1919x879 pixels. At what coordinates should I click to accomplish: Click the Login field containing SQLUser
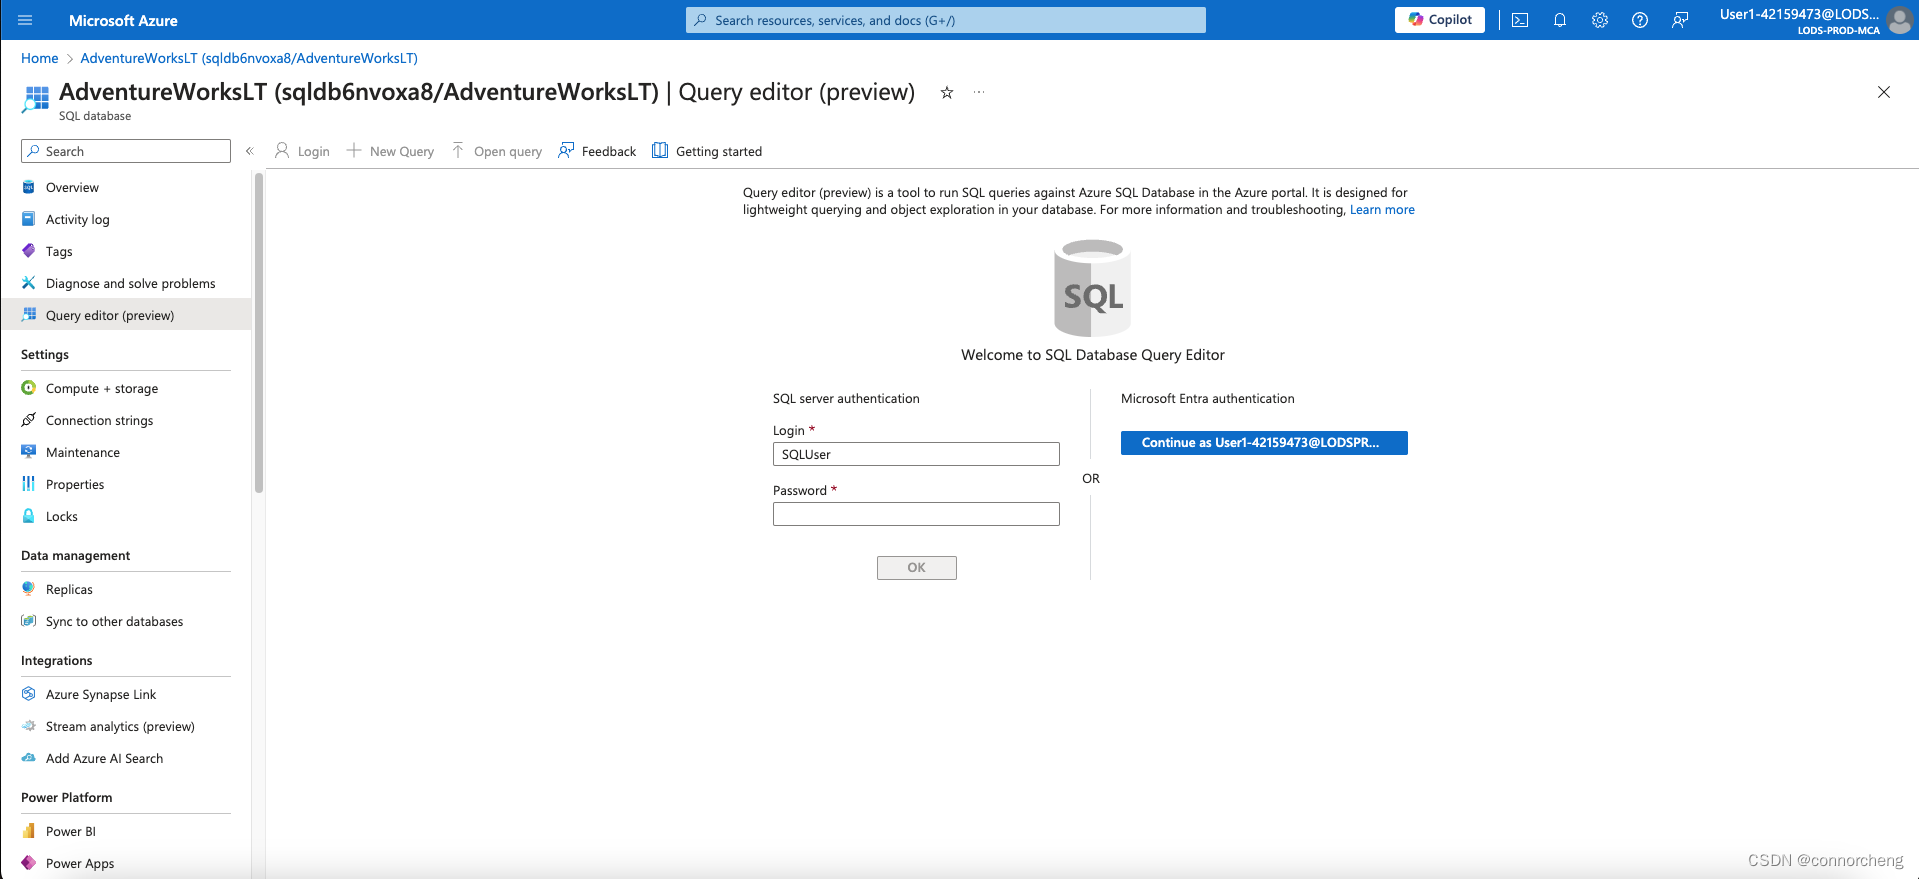916,454
